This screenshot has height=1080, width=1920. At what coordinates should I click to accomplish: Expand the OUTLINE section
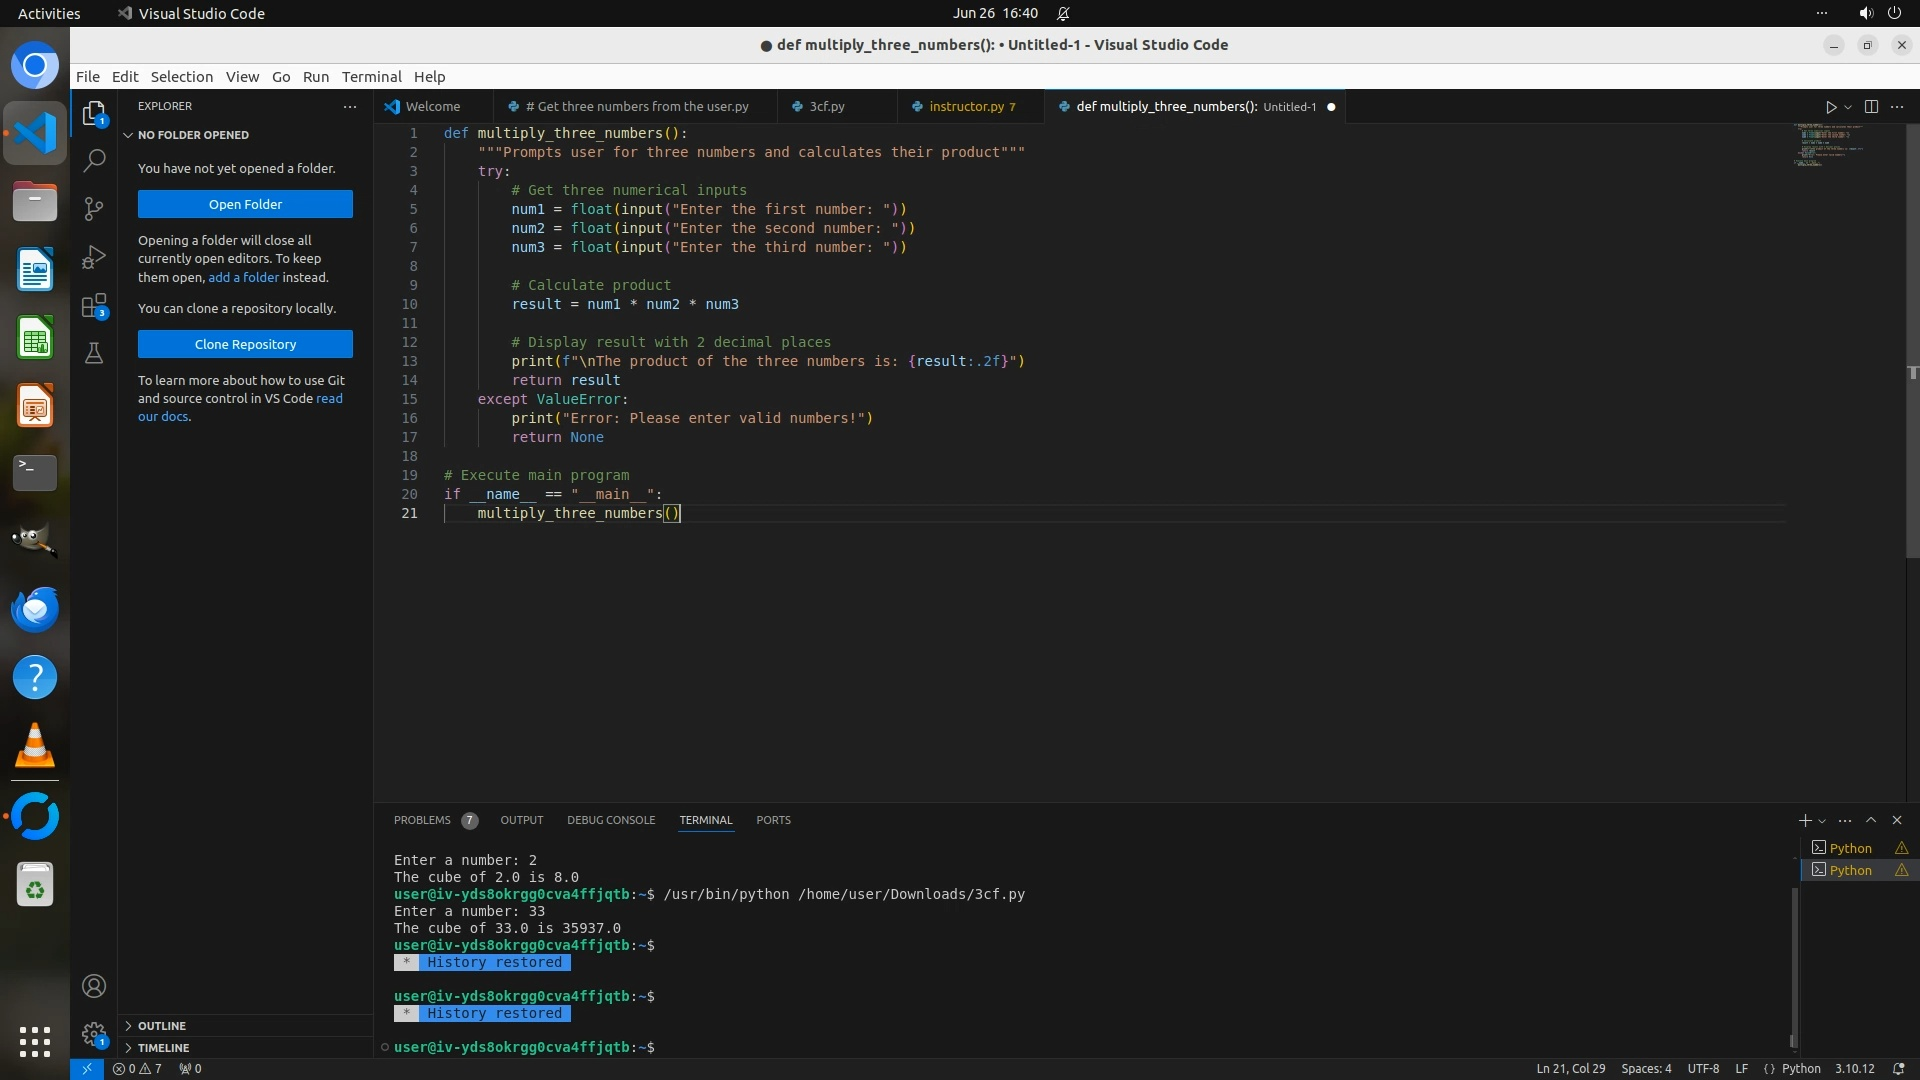click(162, 1026)
